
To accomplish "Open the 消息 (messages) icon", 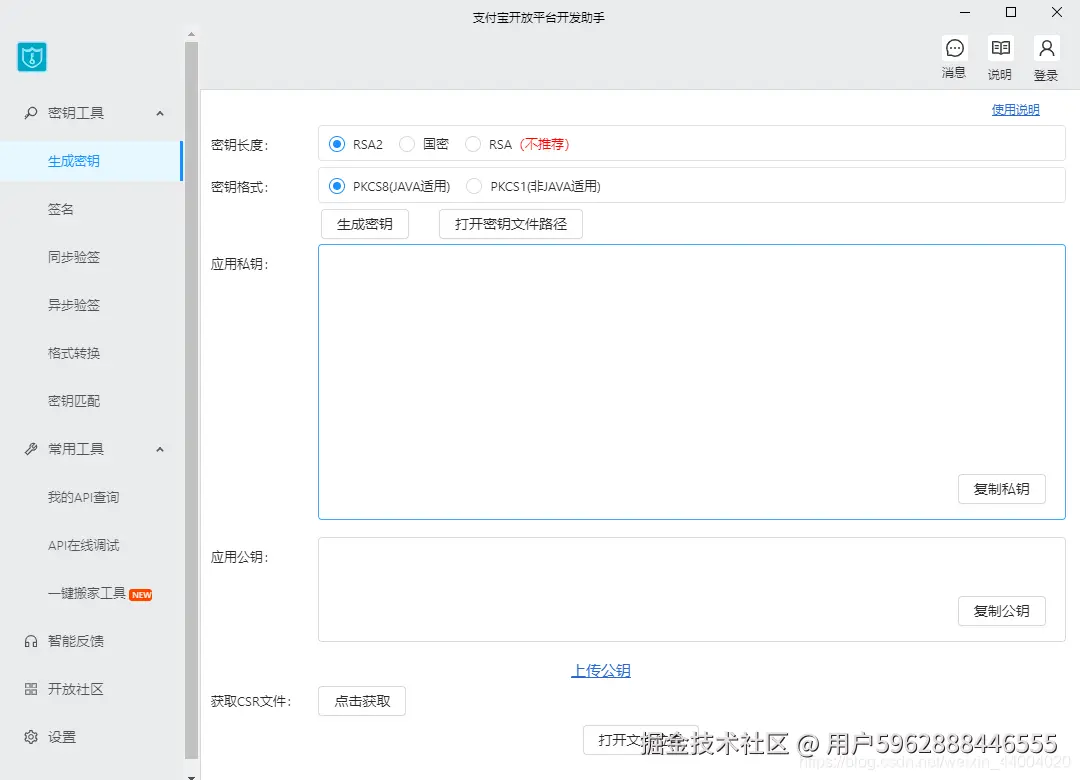I will (x=954, y=56).
